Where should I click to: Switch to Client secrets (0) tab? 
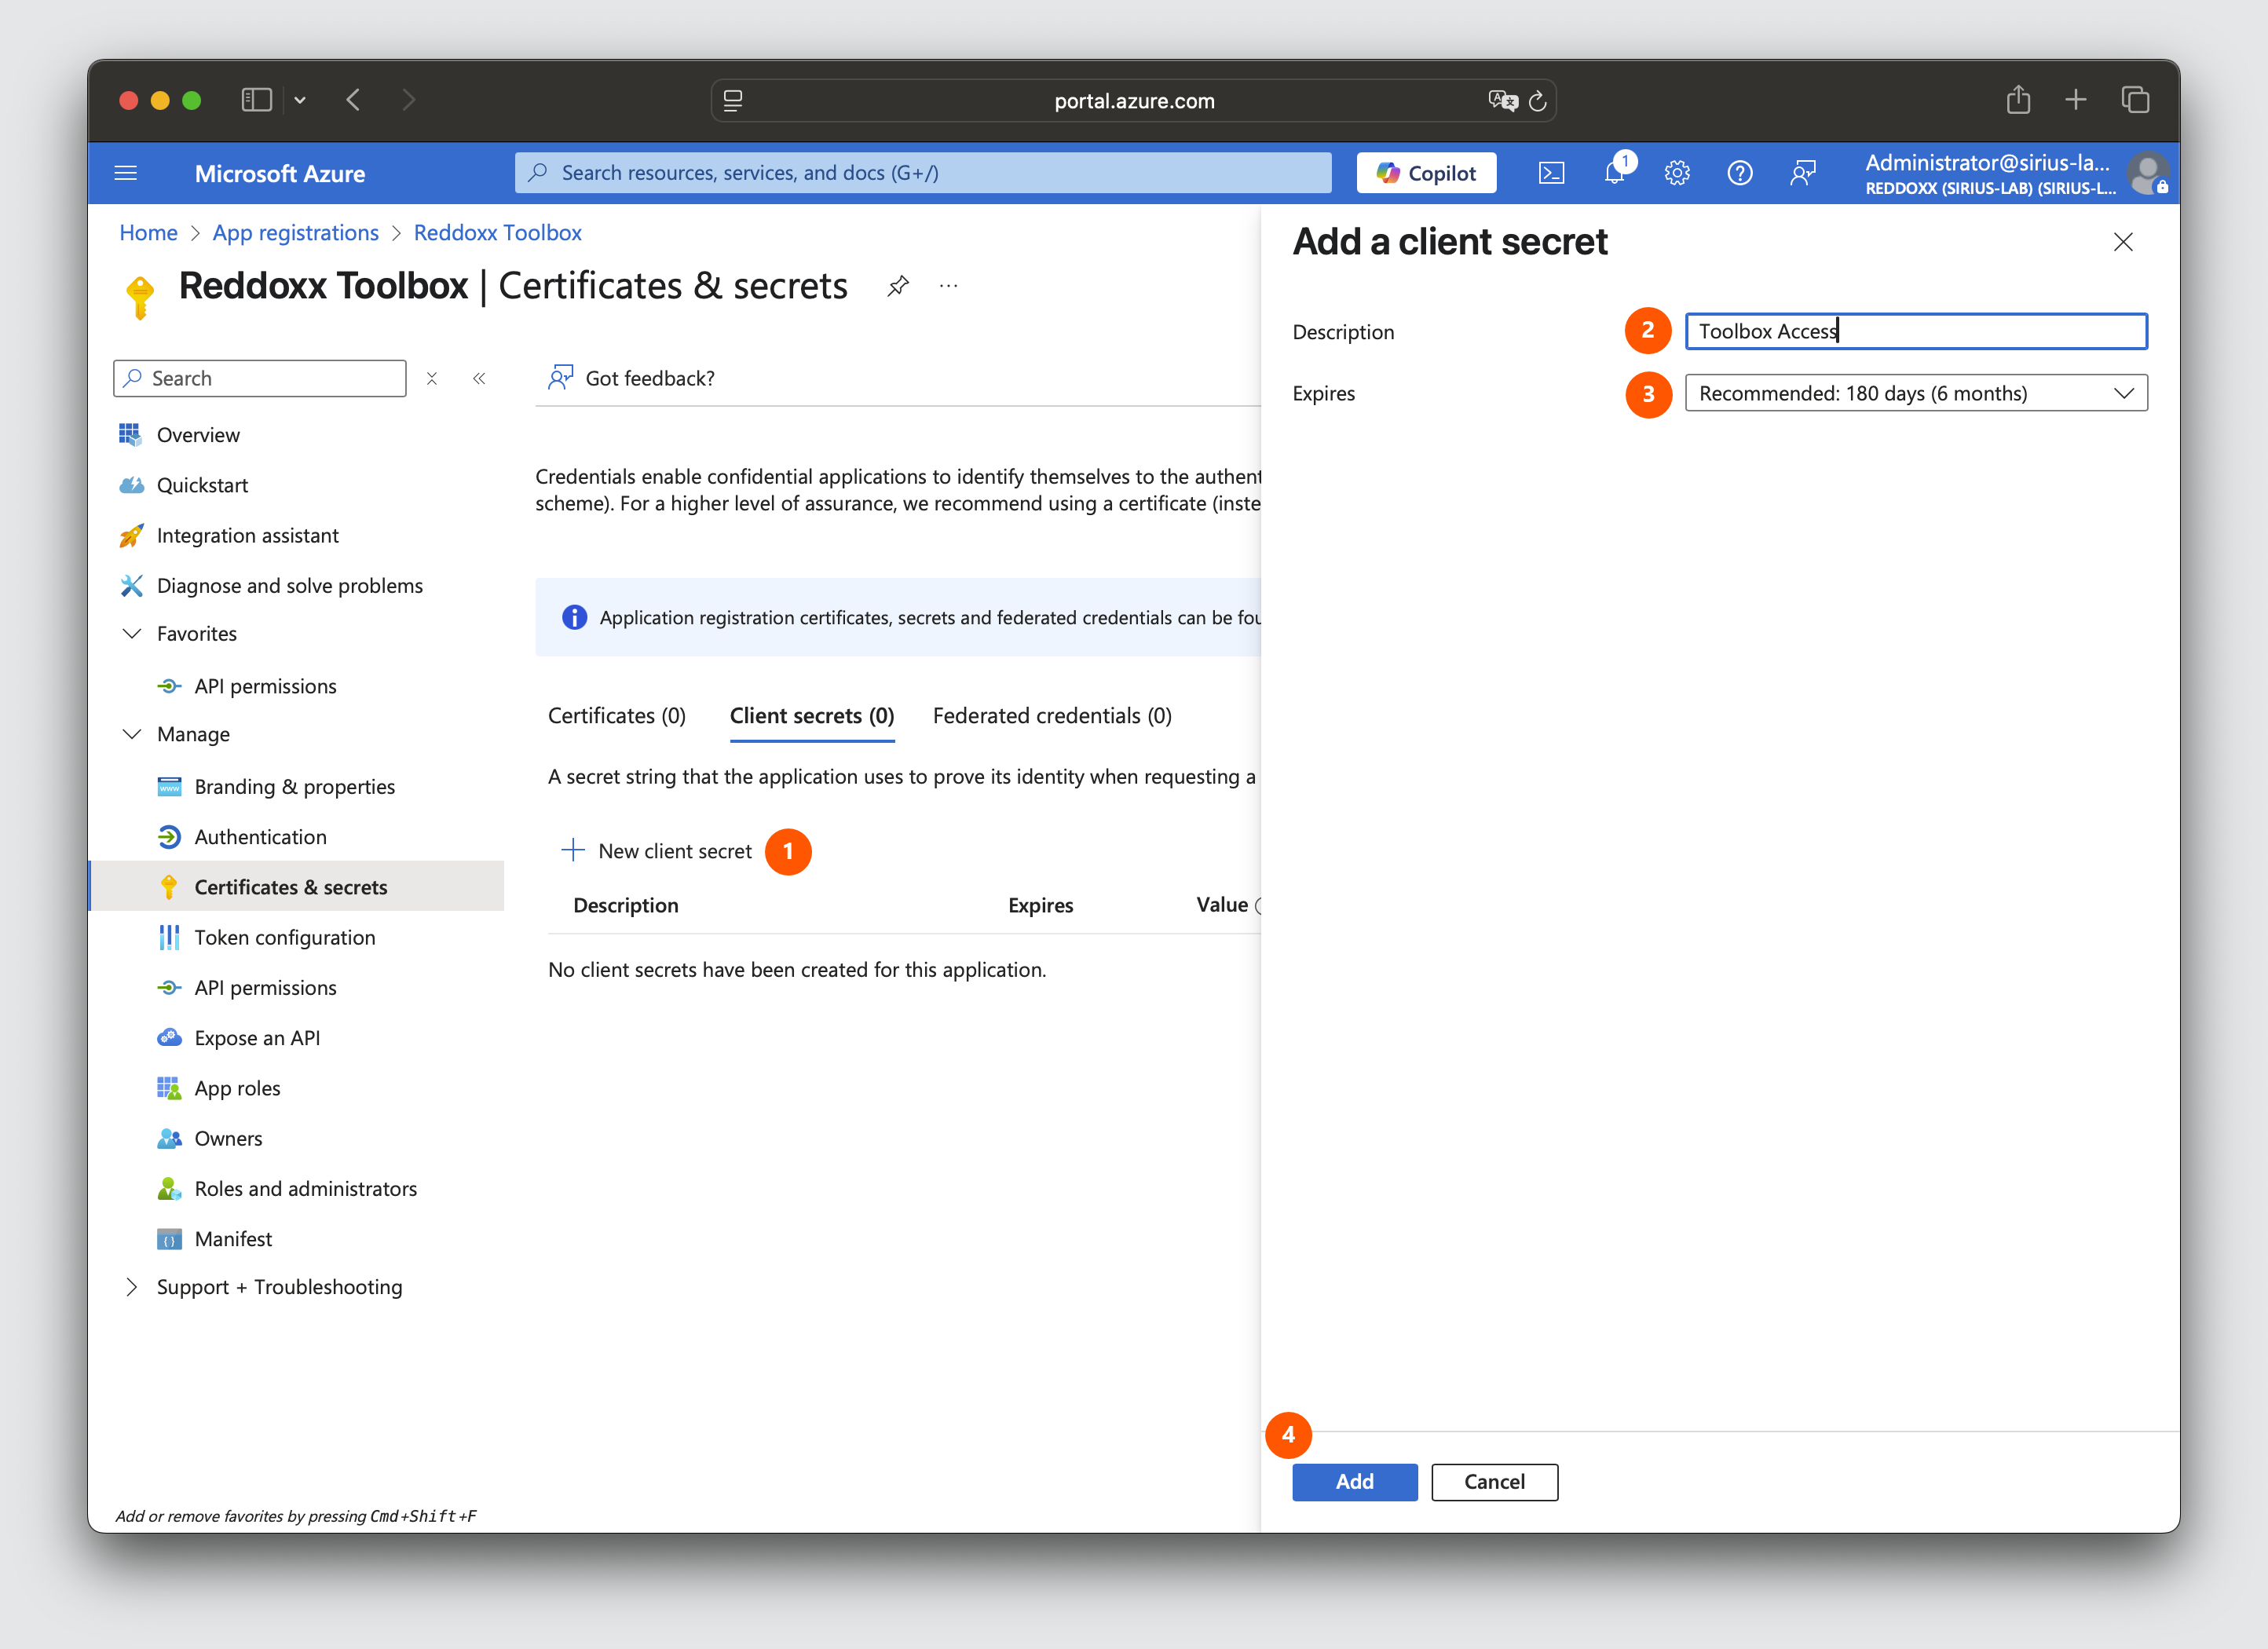811,716
